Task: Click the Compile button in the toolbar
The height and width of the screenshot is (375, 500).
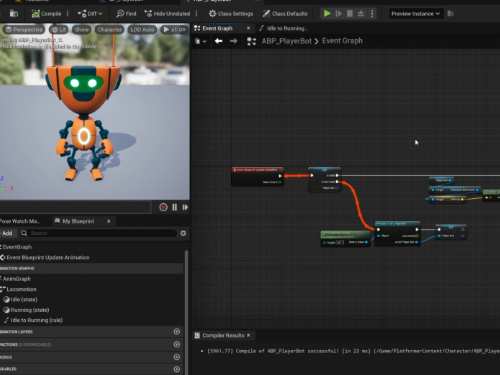Action: point(46,14)
